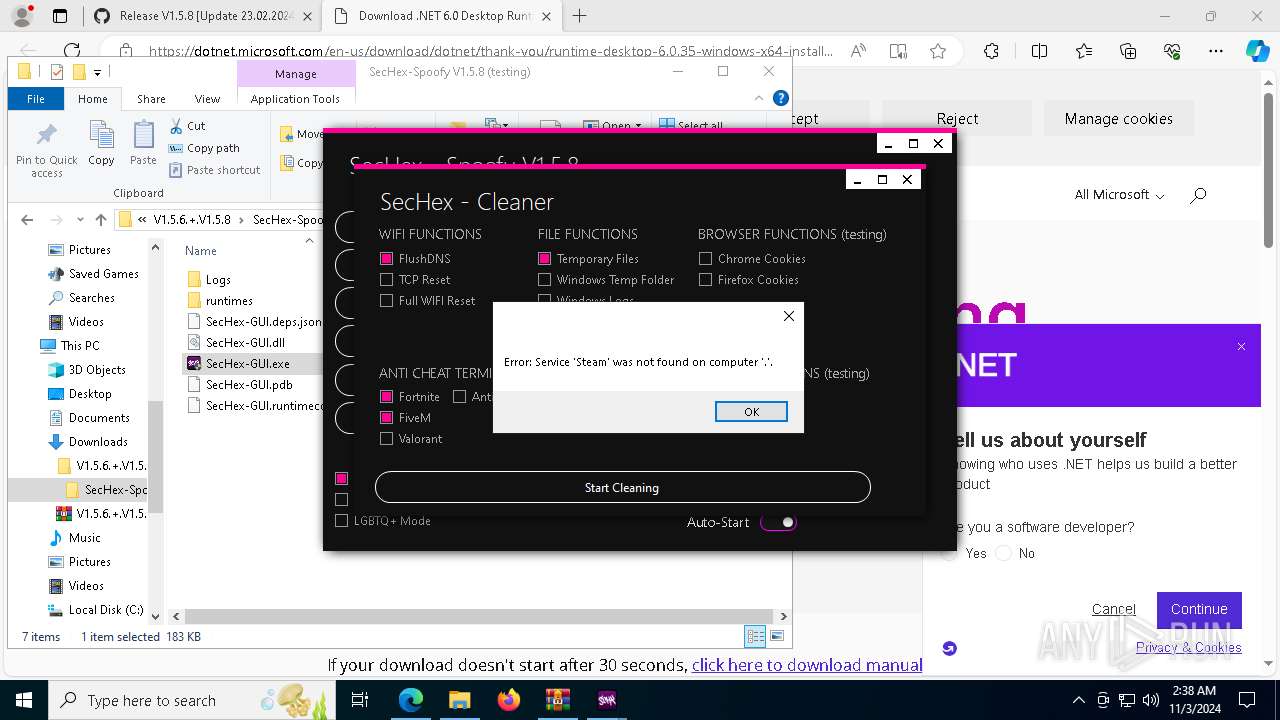Enable the Windows Temp Folder checkbox
Viewport: 1280px width, 720px height.
(545, 280)
